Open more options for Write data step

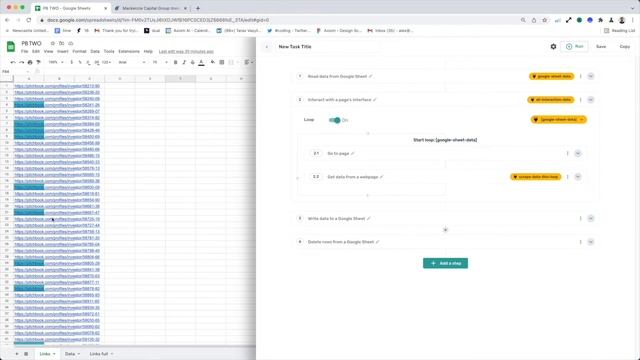[580, 218]
